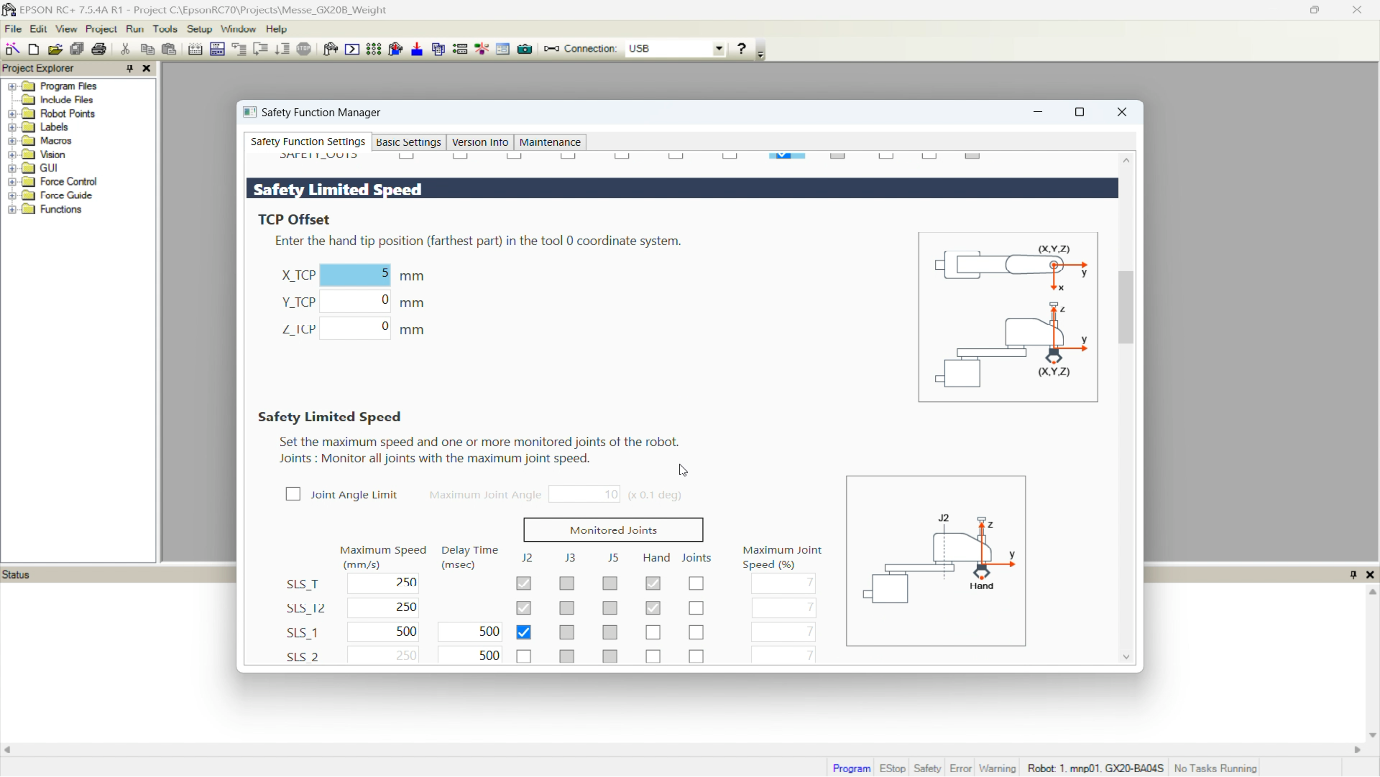Click the Print toolbar icon
Image resolution: width=1380 pixels, height=777 pixels.
tap(99, 49)
